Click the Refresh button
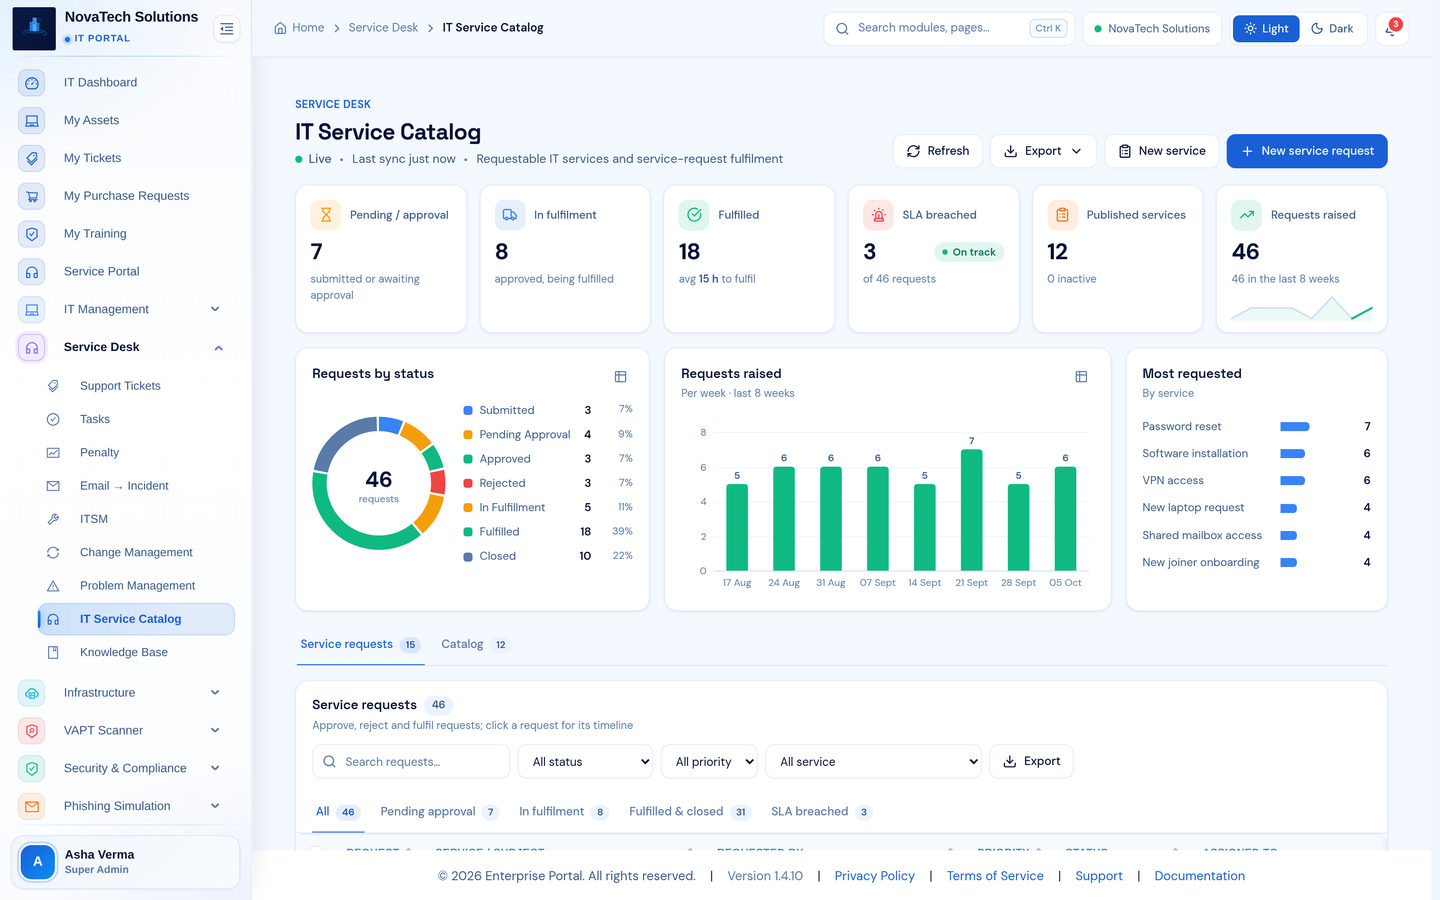1440x900 pixels. point(938,151)
